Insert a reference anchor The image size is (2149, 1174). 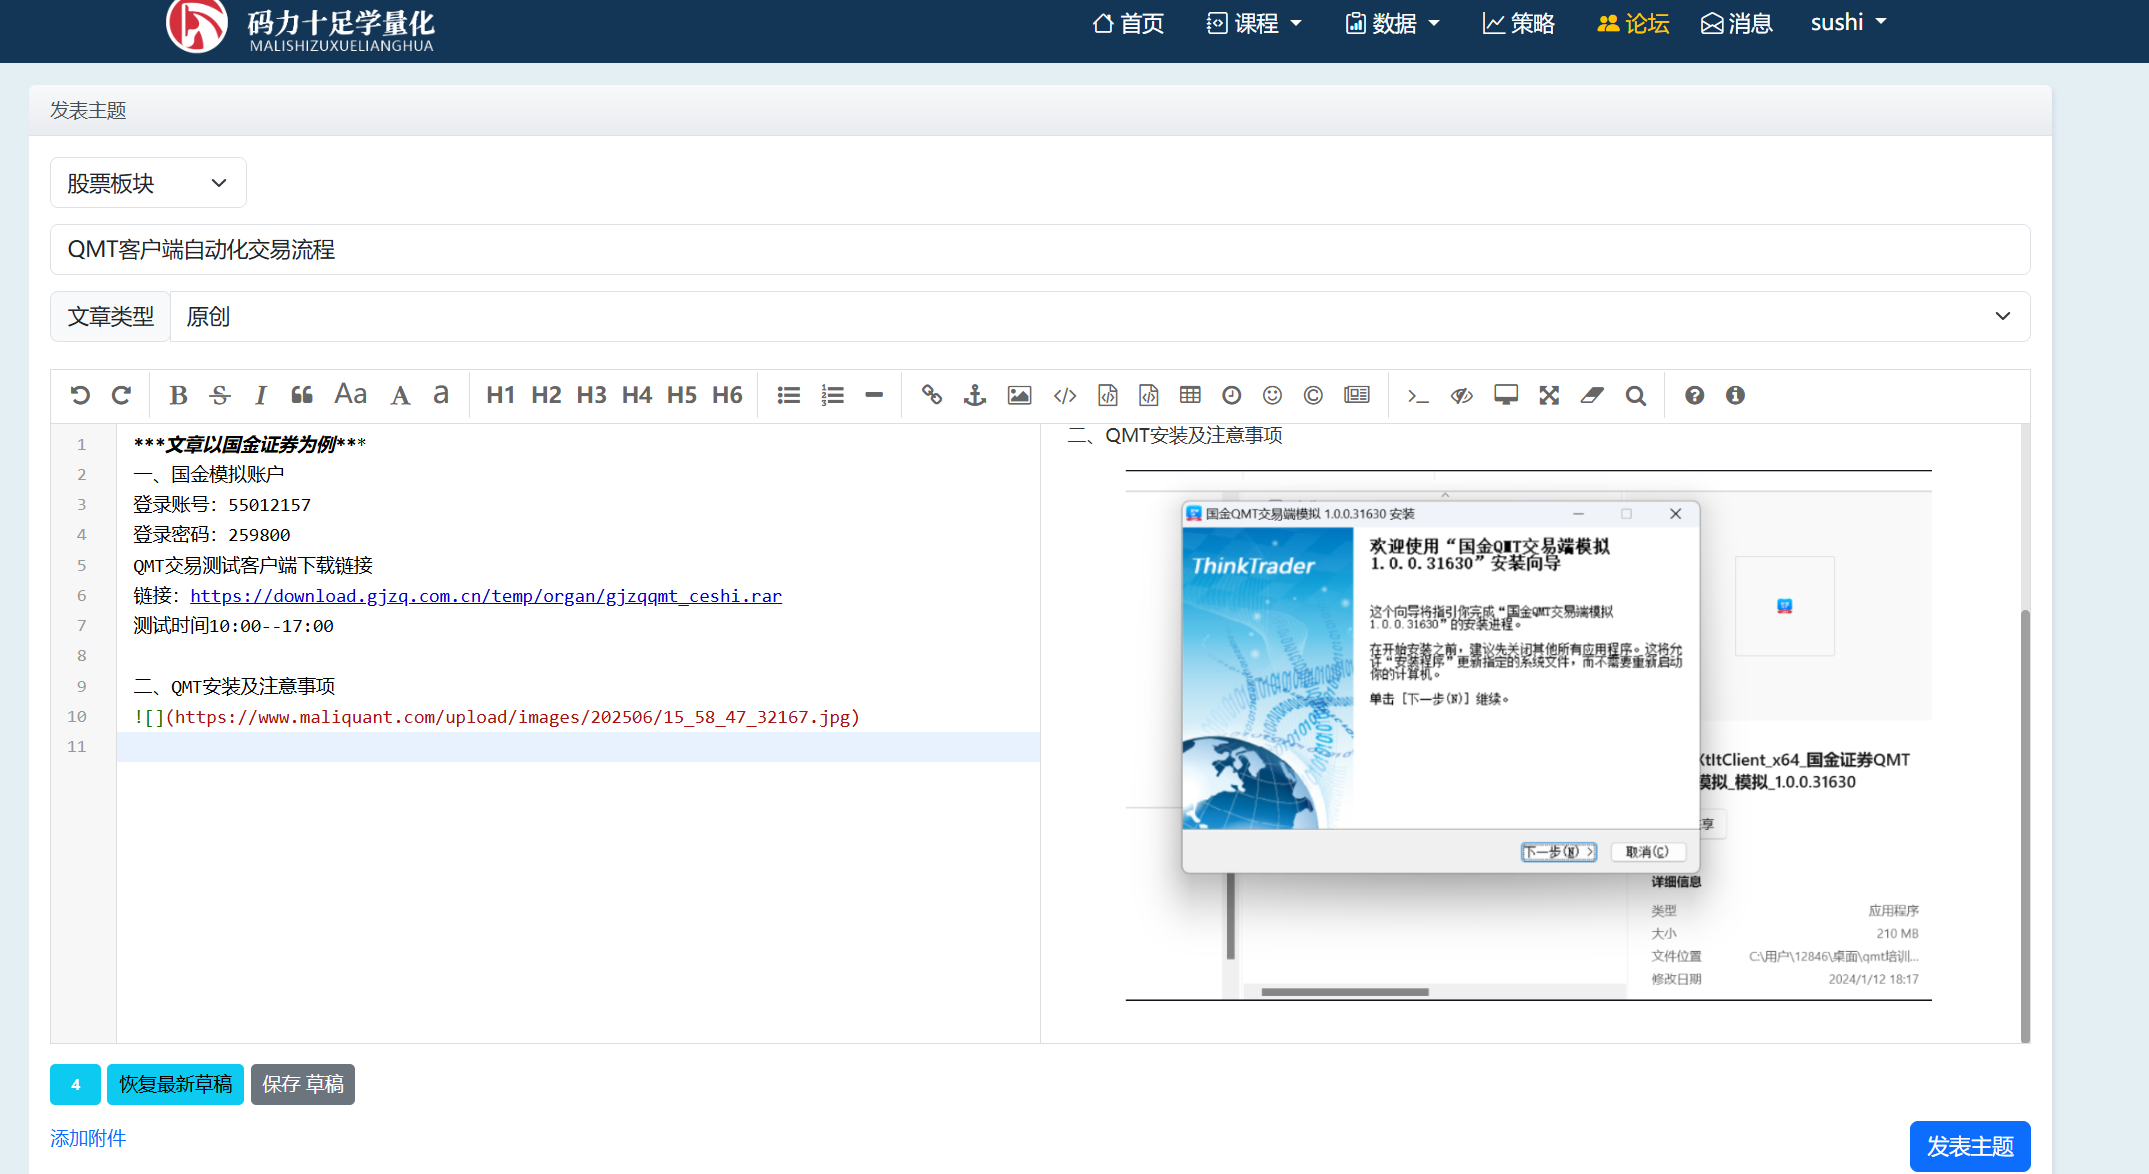(x=975, y=395)
